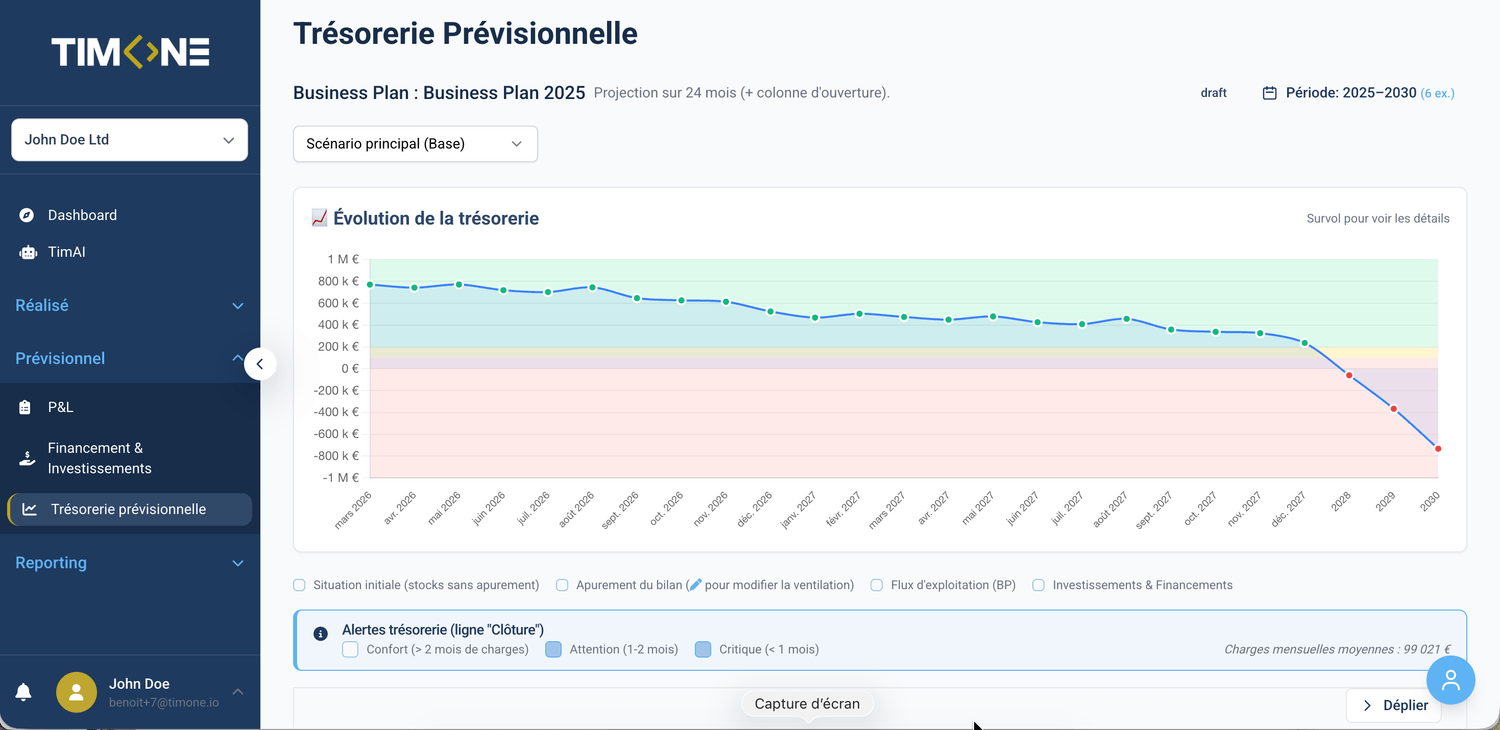Expand the Reporting menu section
The height and width of the screenshot is (730, 1500).
129,563
